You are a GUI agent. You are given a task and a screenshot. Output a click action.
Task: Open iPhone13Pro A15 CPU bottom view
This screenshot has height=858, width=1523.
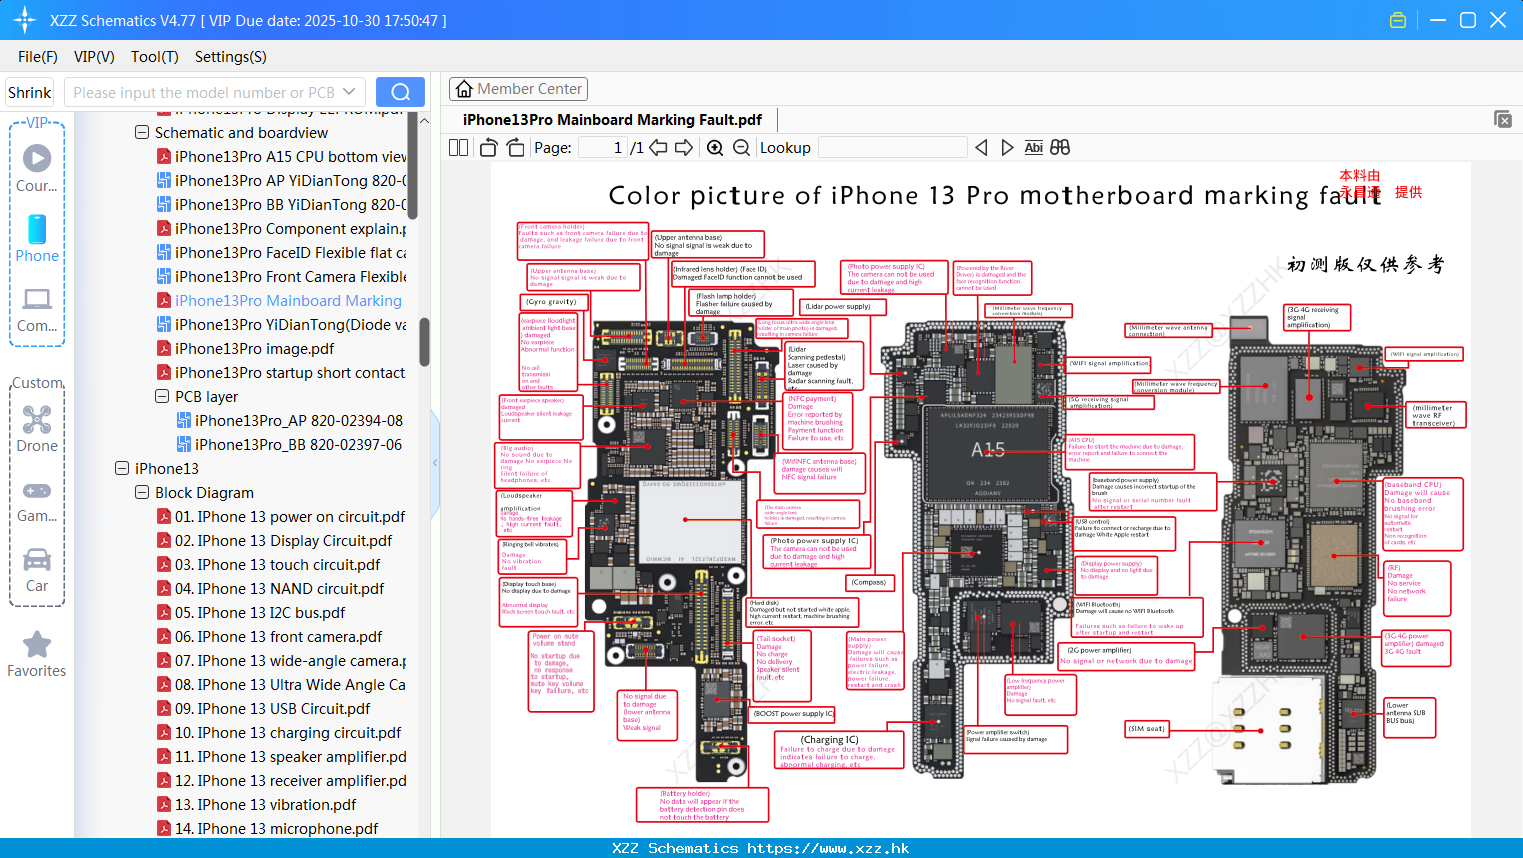282,156
